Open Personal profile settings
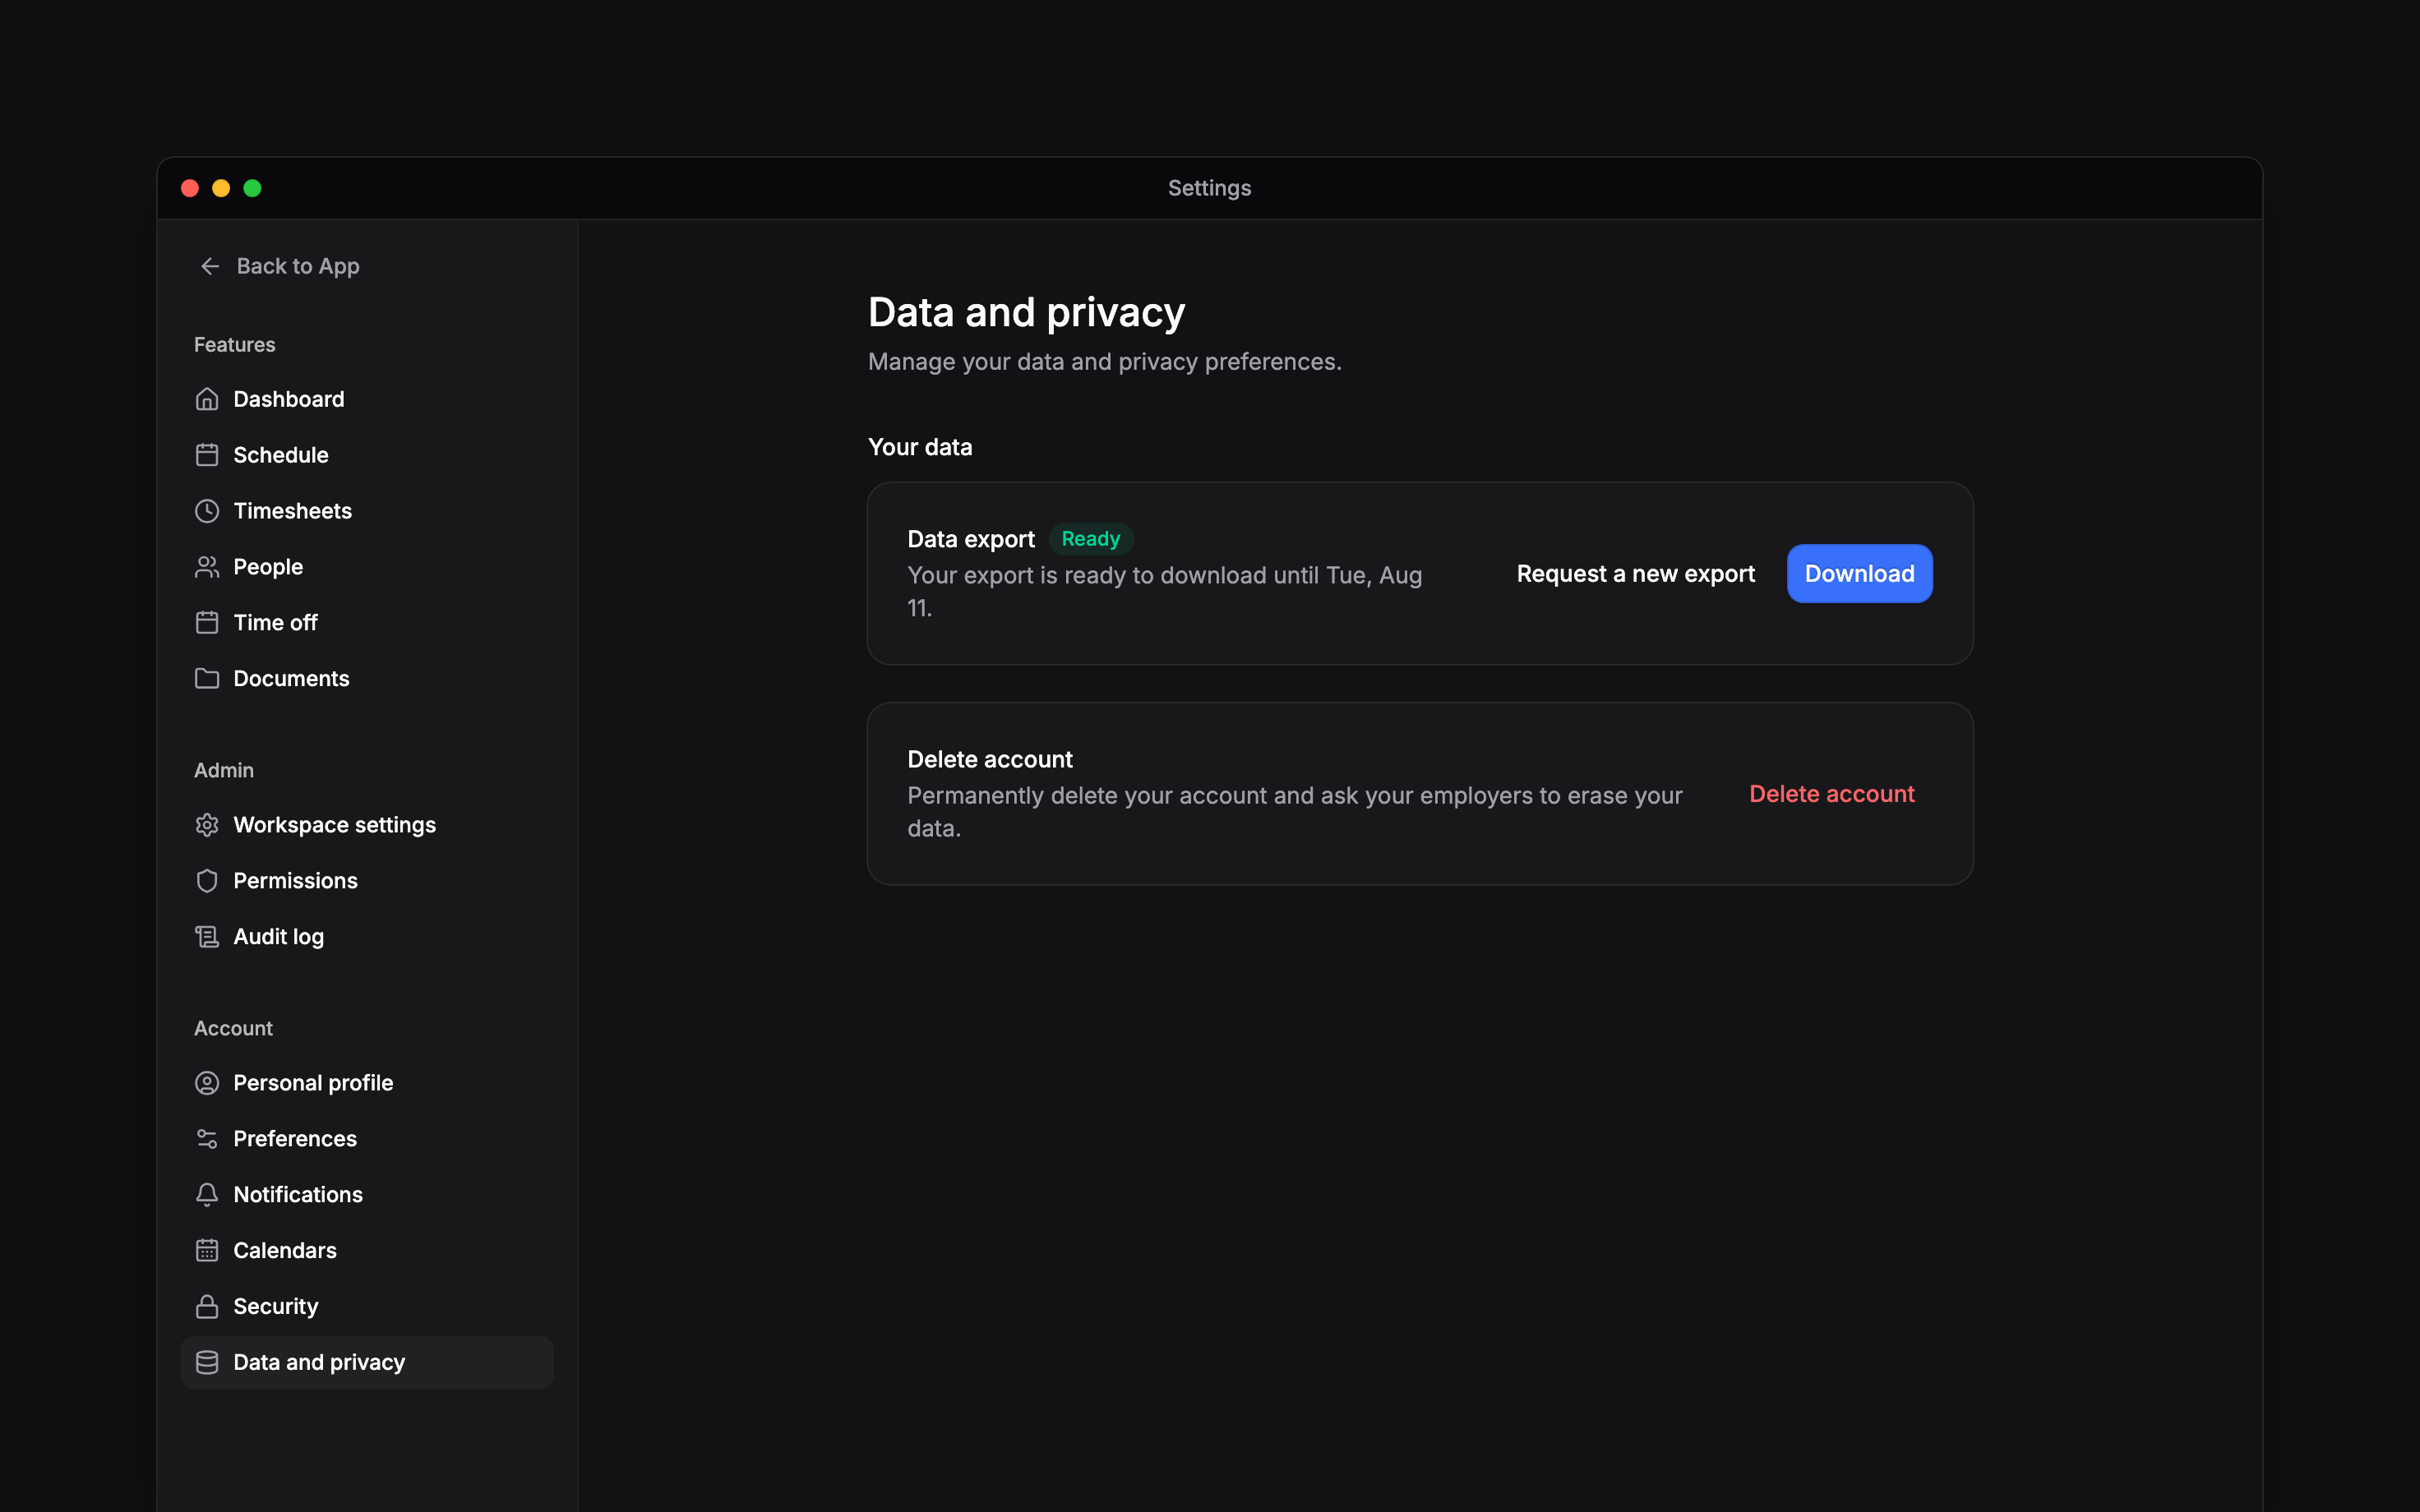The image size is (2420, 1512). click(367, 1083)
